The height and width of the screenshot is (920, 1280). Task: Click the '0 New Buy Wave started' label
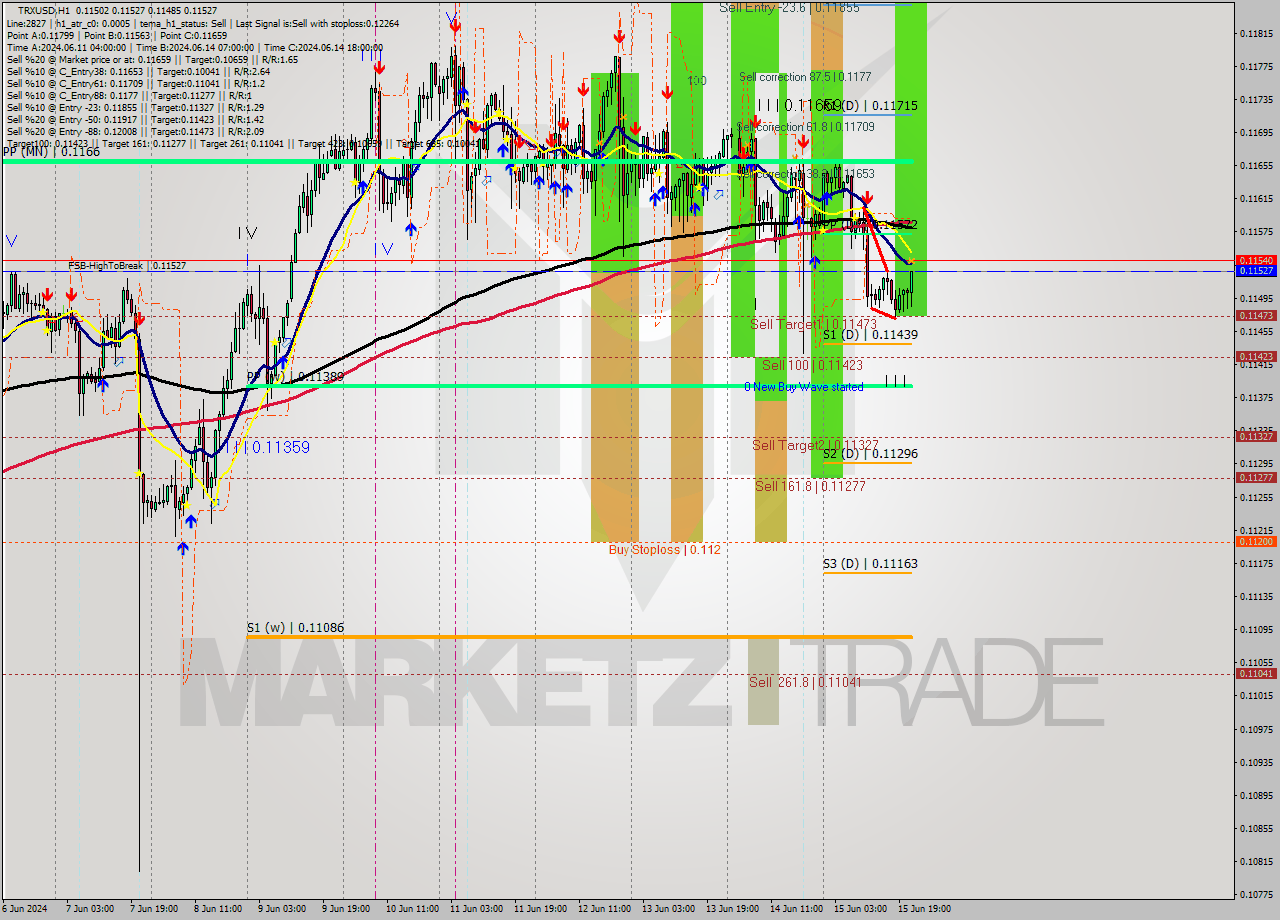(803, 387)
